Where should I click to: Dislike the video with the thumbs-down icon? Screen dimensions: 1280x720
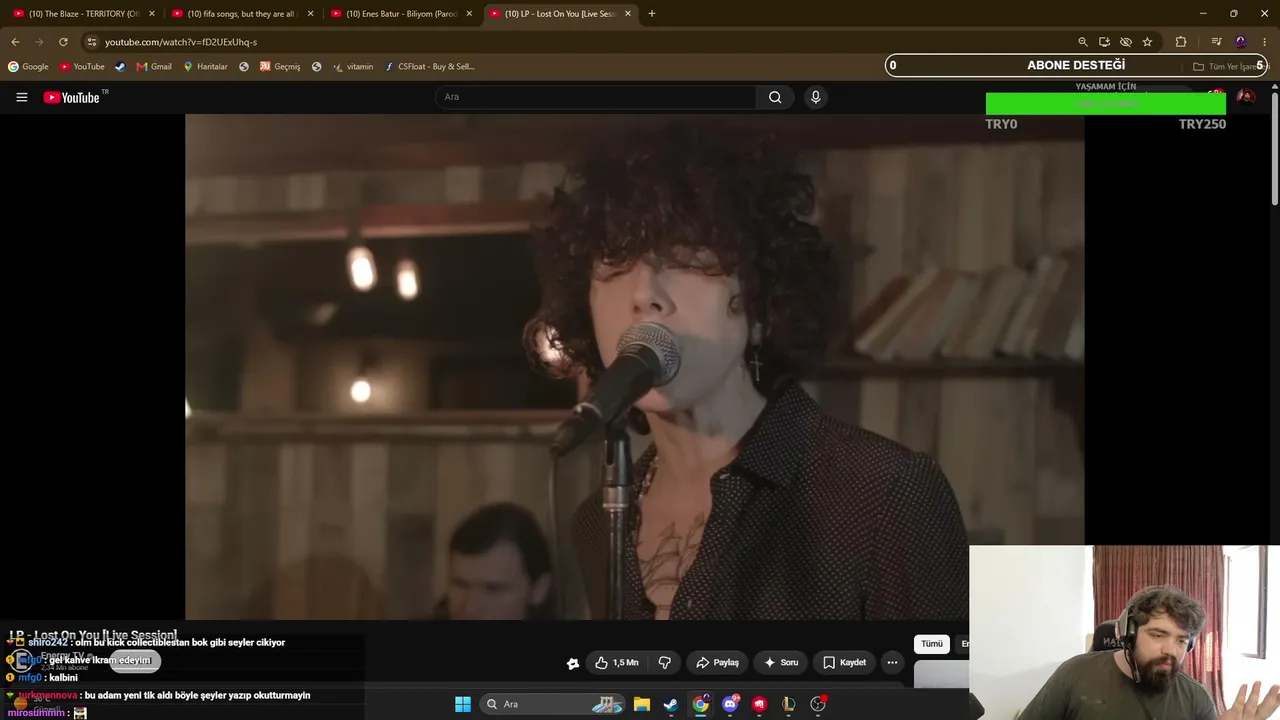click(664, 662)
